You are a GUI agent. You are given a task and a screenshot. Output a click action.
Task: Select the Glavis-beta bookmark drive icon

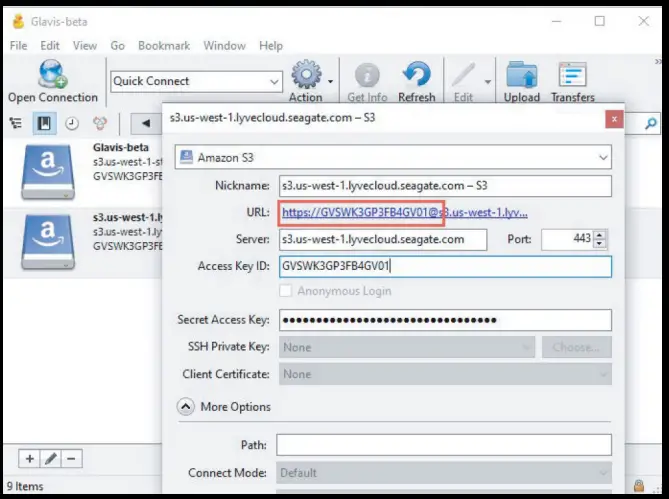(x=48, y=172)
